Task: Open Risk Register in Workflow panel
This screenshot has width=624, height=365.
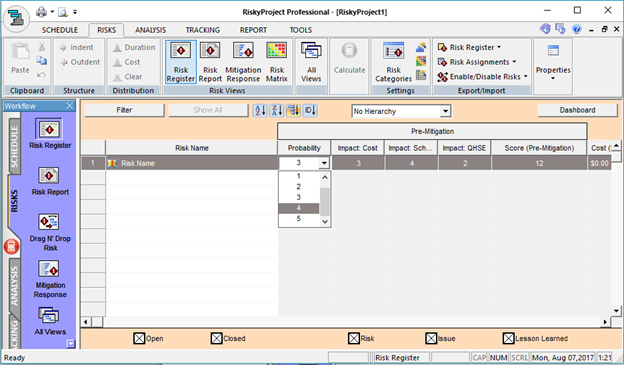Action: (x=50, y=134)
